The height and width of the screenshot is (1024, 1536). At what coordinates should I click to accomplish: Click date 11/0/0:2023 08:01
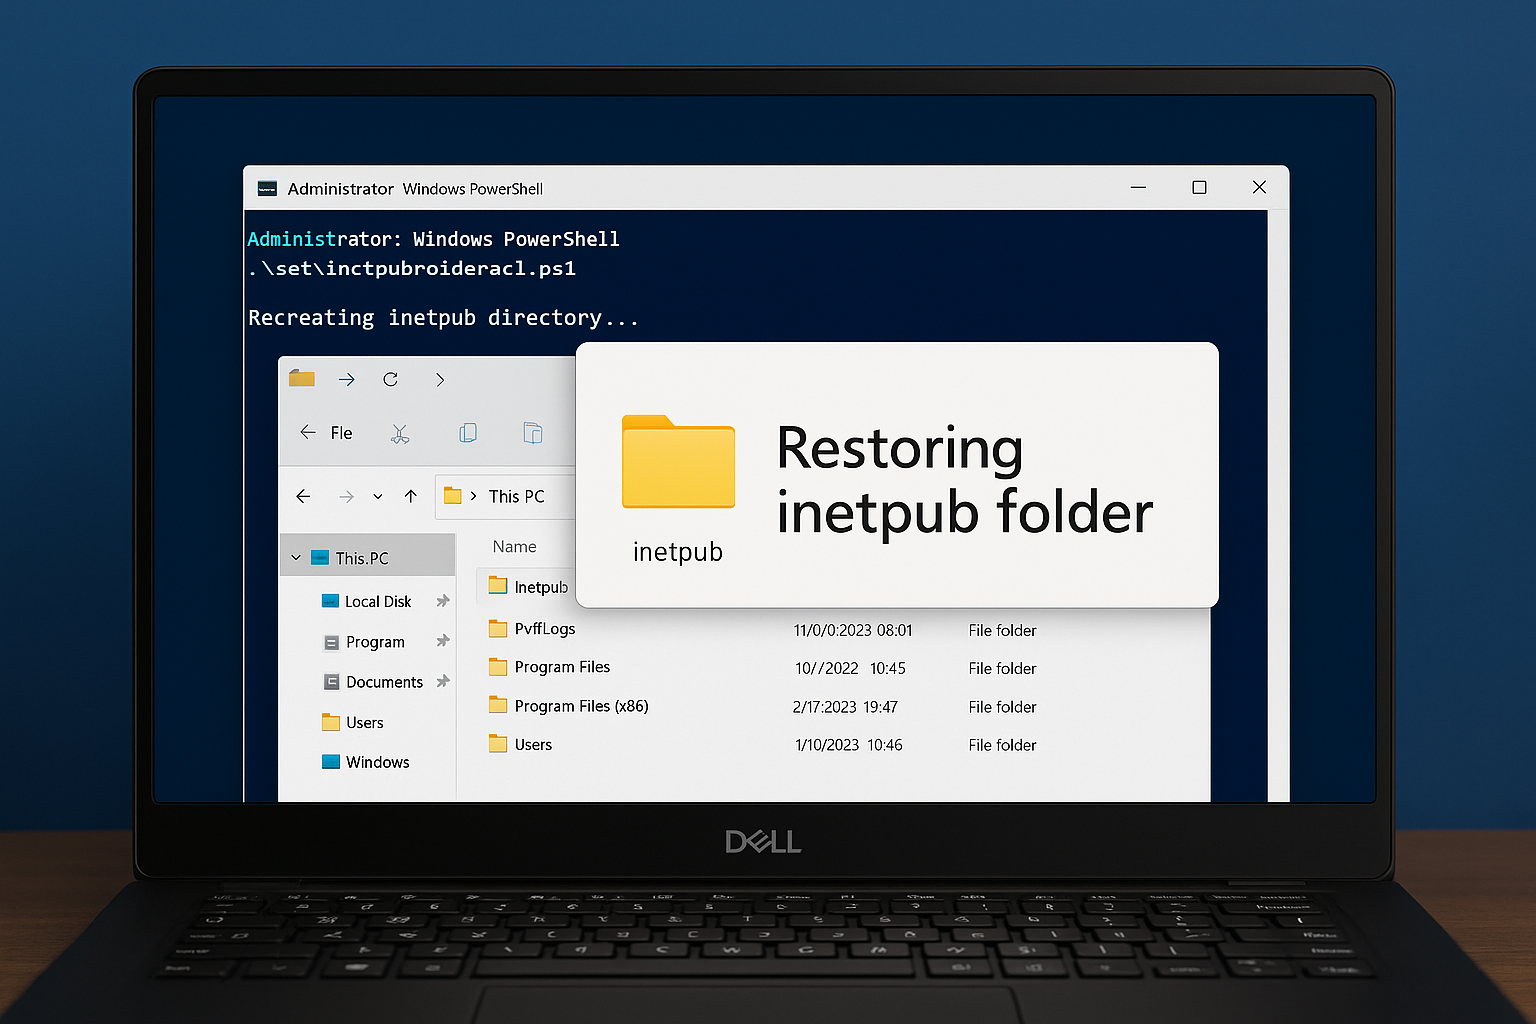[853, 631]
